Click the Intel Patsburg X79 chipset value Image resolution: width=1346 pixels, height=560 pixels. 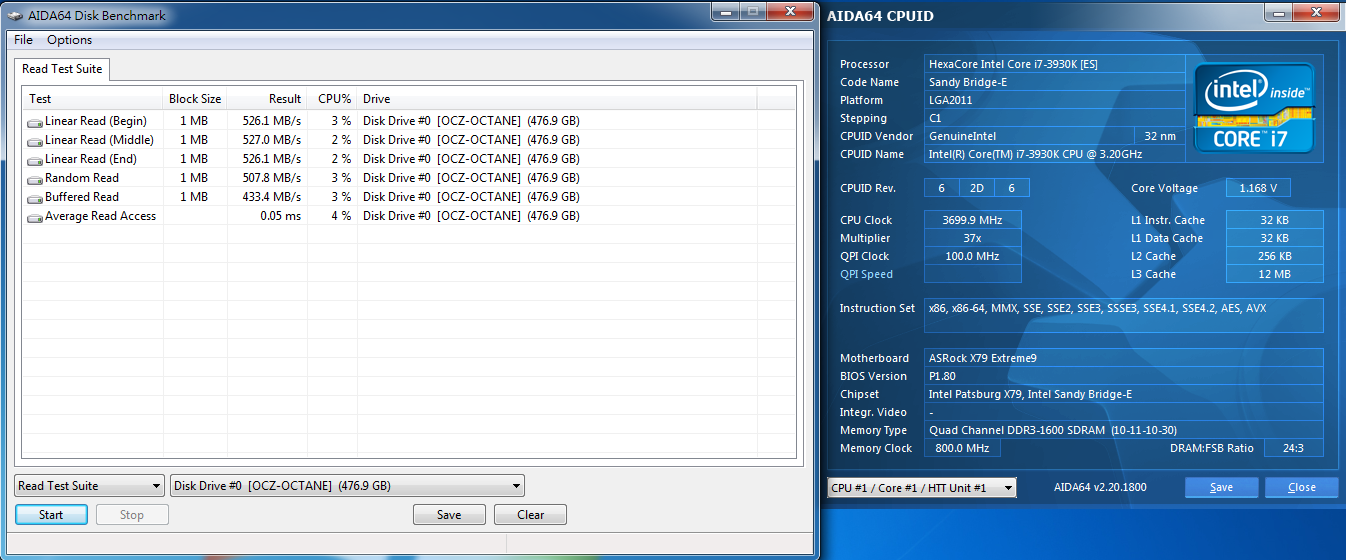tap(1124, 394)
